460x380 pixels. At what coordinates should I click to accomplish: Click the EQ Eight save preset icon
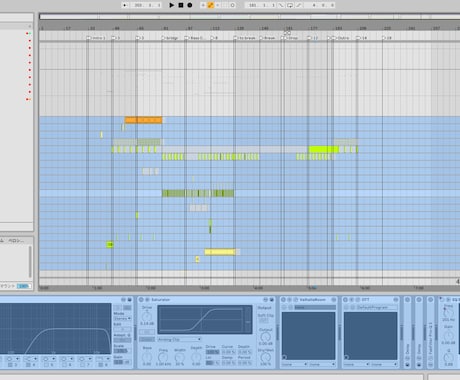pyautogui.click(x=129, y=300)
